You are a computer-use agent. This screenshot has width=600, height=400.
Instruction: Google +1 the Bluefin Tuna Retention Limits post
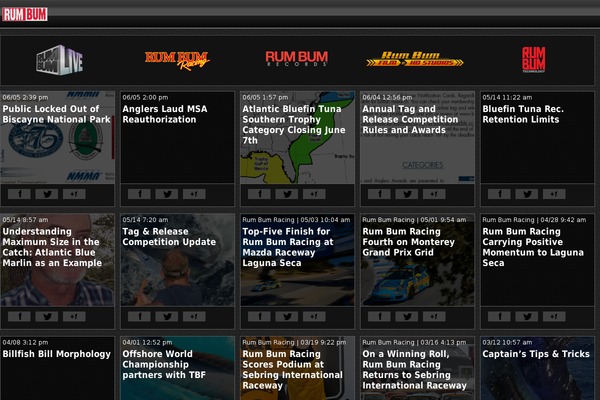click(554, 194)
